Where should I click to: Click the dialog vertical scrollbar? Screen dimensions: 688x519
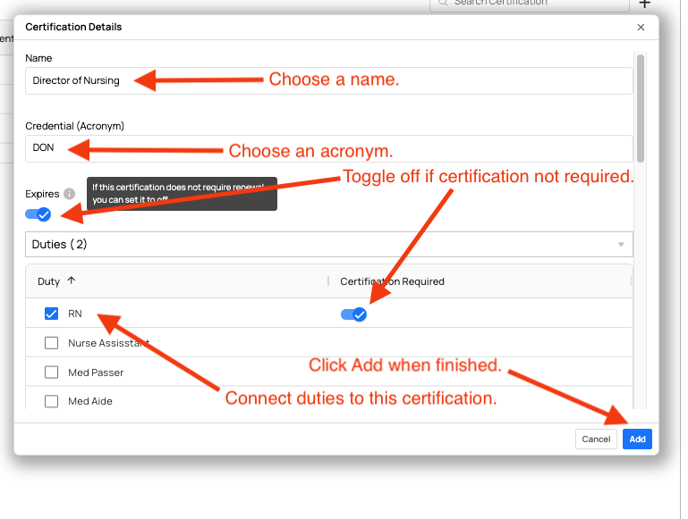point(640,108)
